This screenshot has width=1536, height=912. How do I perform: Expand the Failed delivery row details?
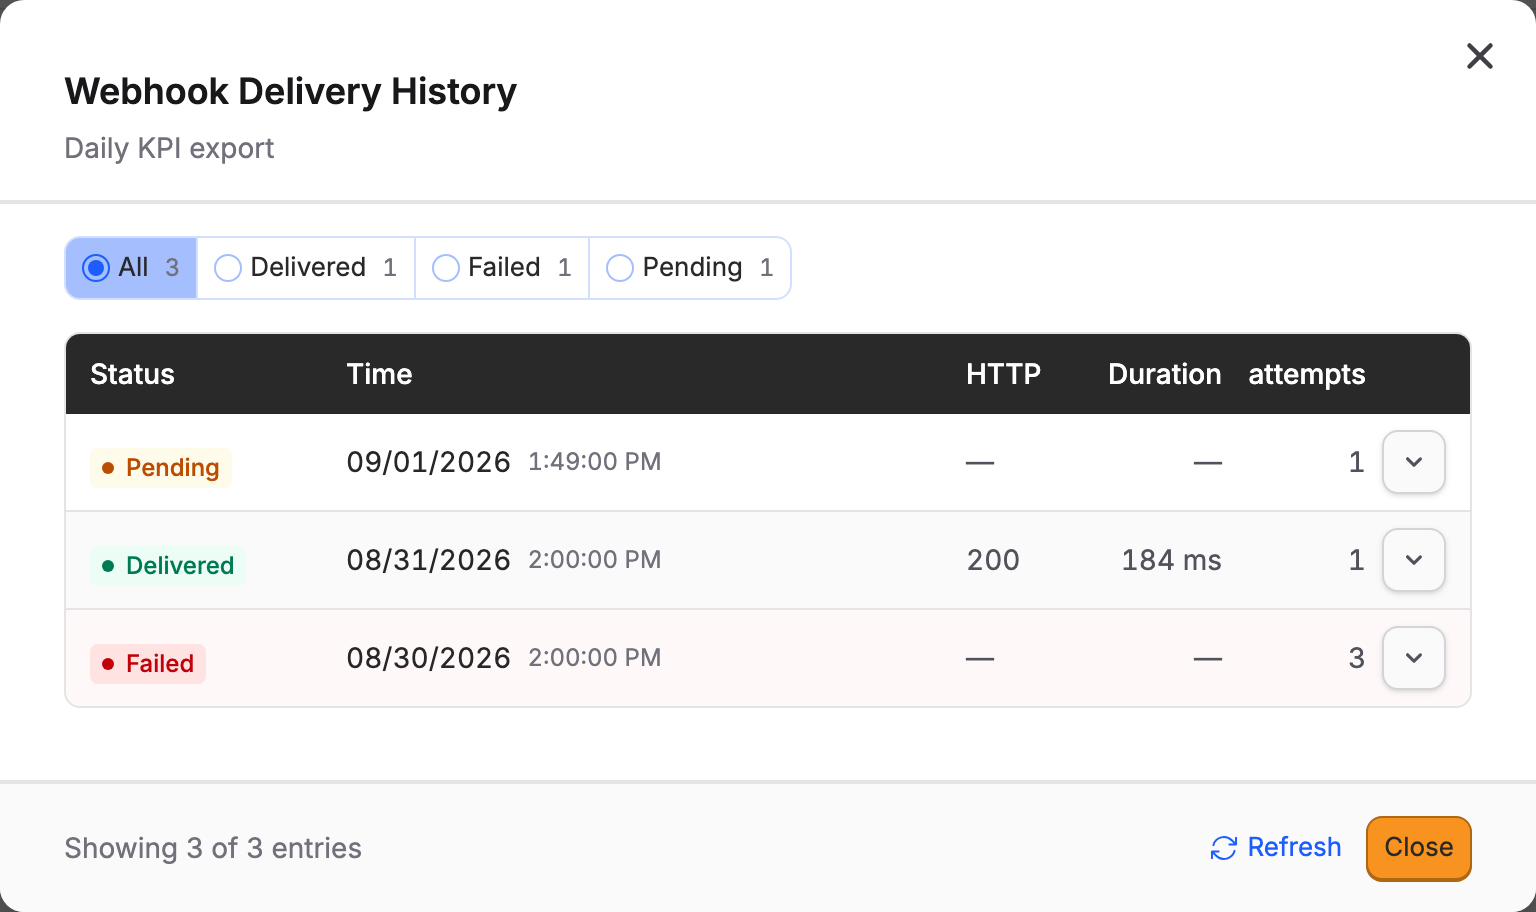pos(1414,658)
